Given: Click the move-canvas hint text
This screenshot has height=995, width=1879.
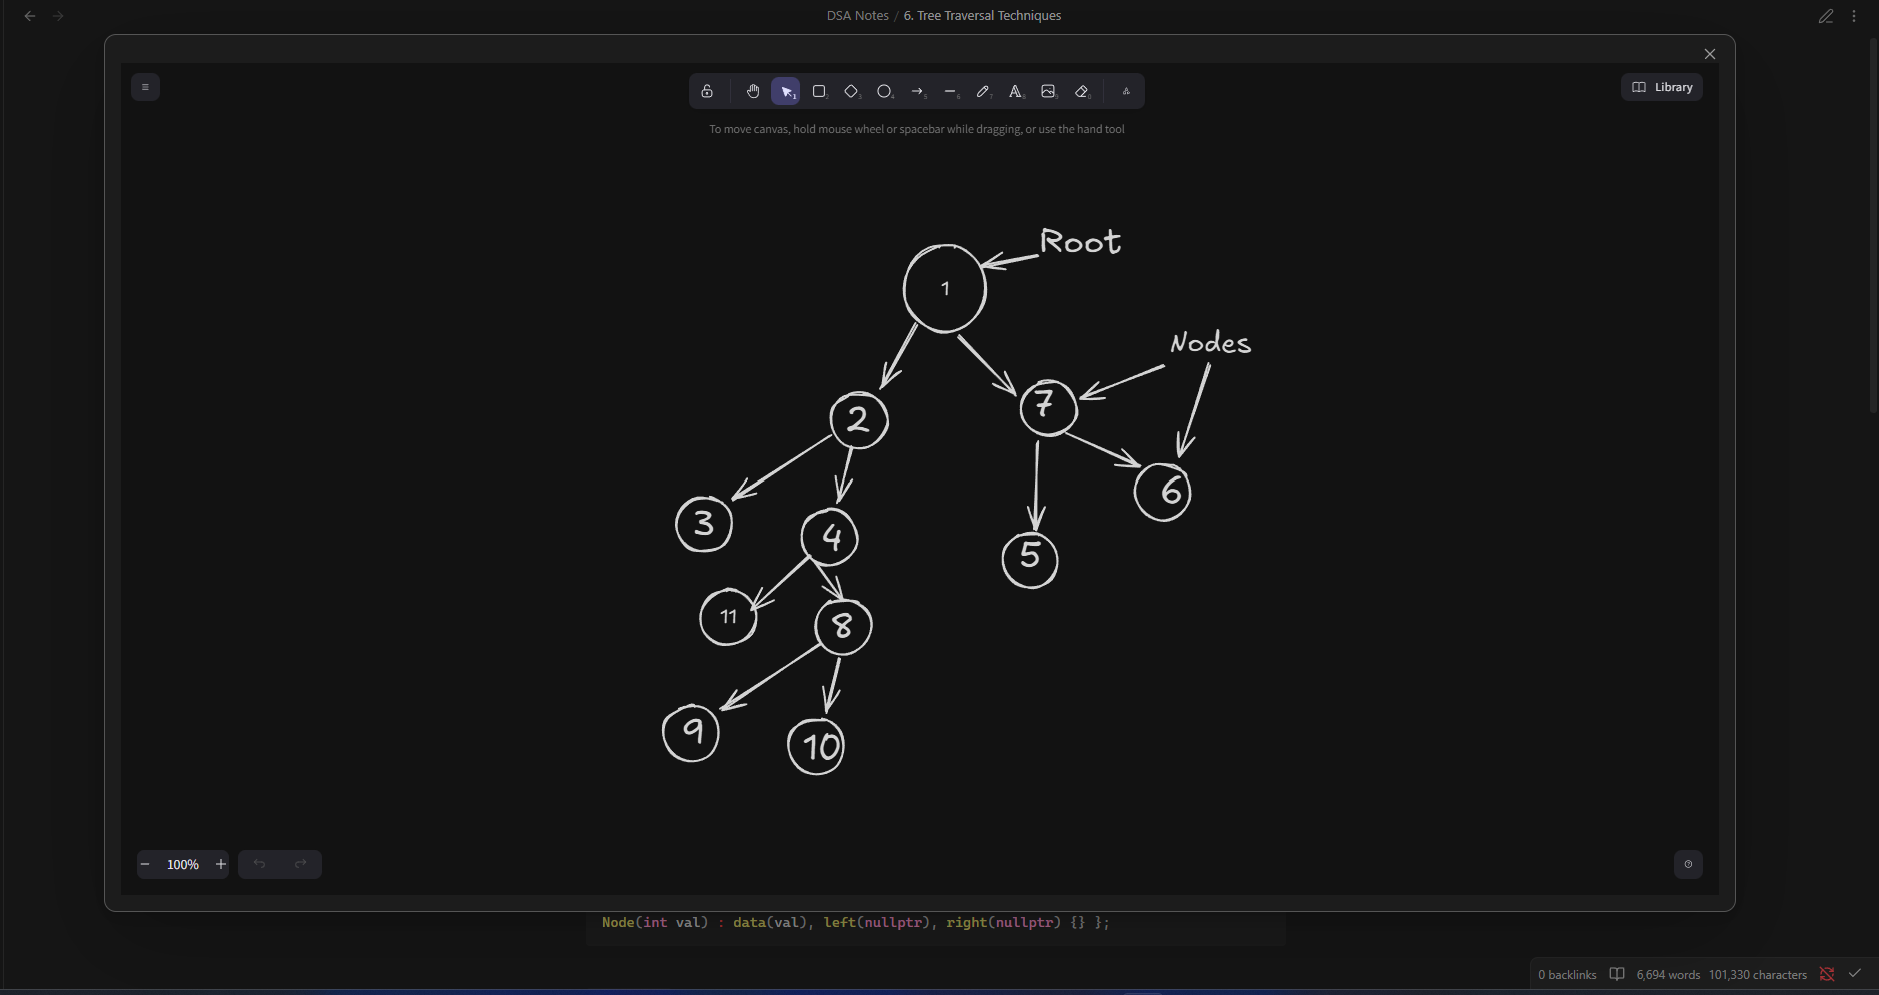Looking at the screenshot, I should (917, 129).
